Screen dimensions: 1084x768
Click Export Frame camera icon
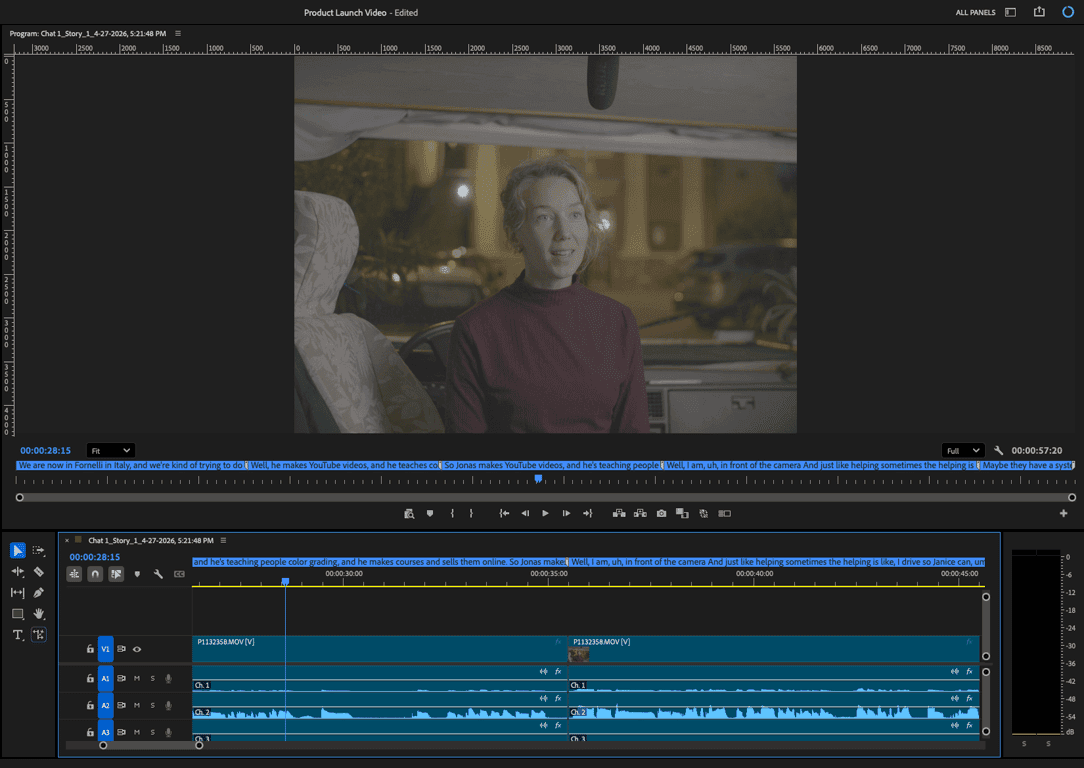661,513
